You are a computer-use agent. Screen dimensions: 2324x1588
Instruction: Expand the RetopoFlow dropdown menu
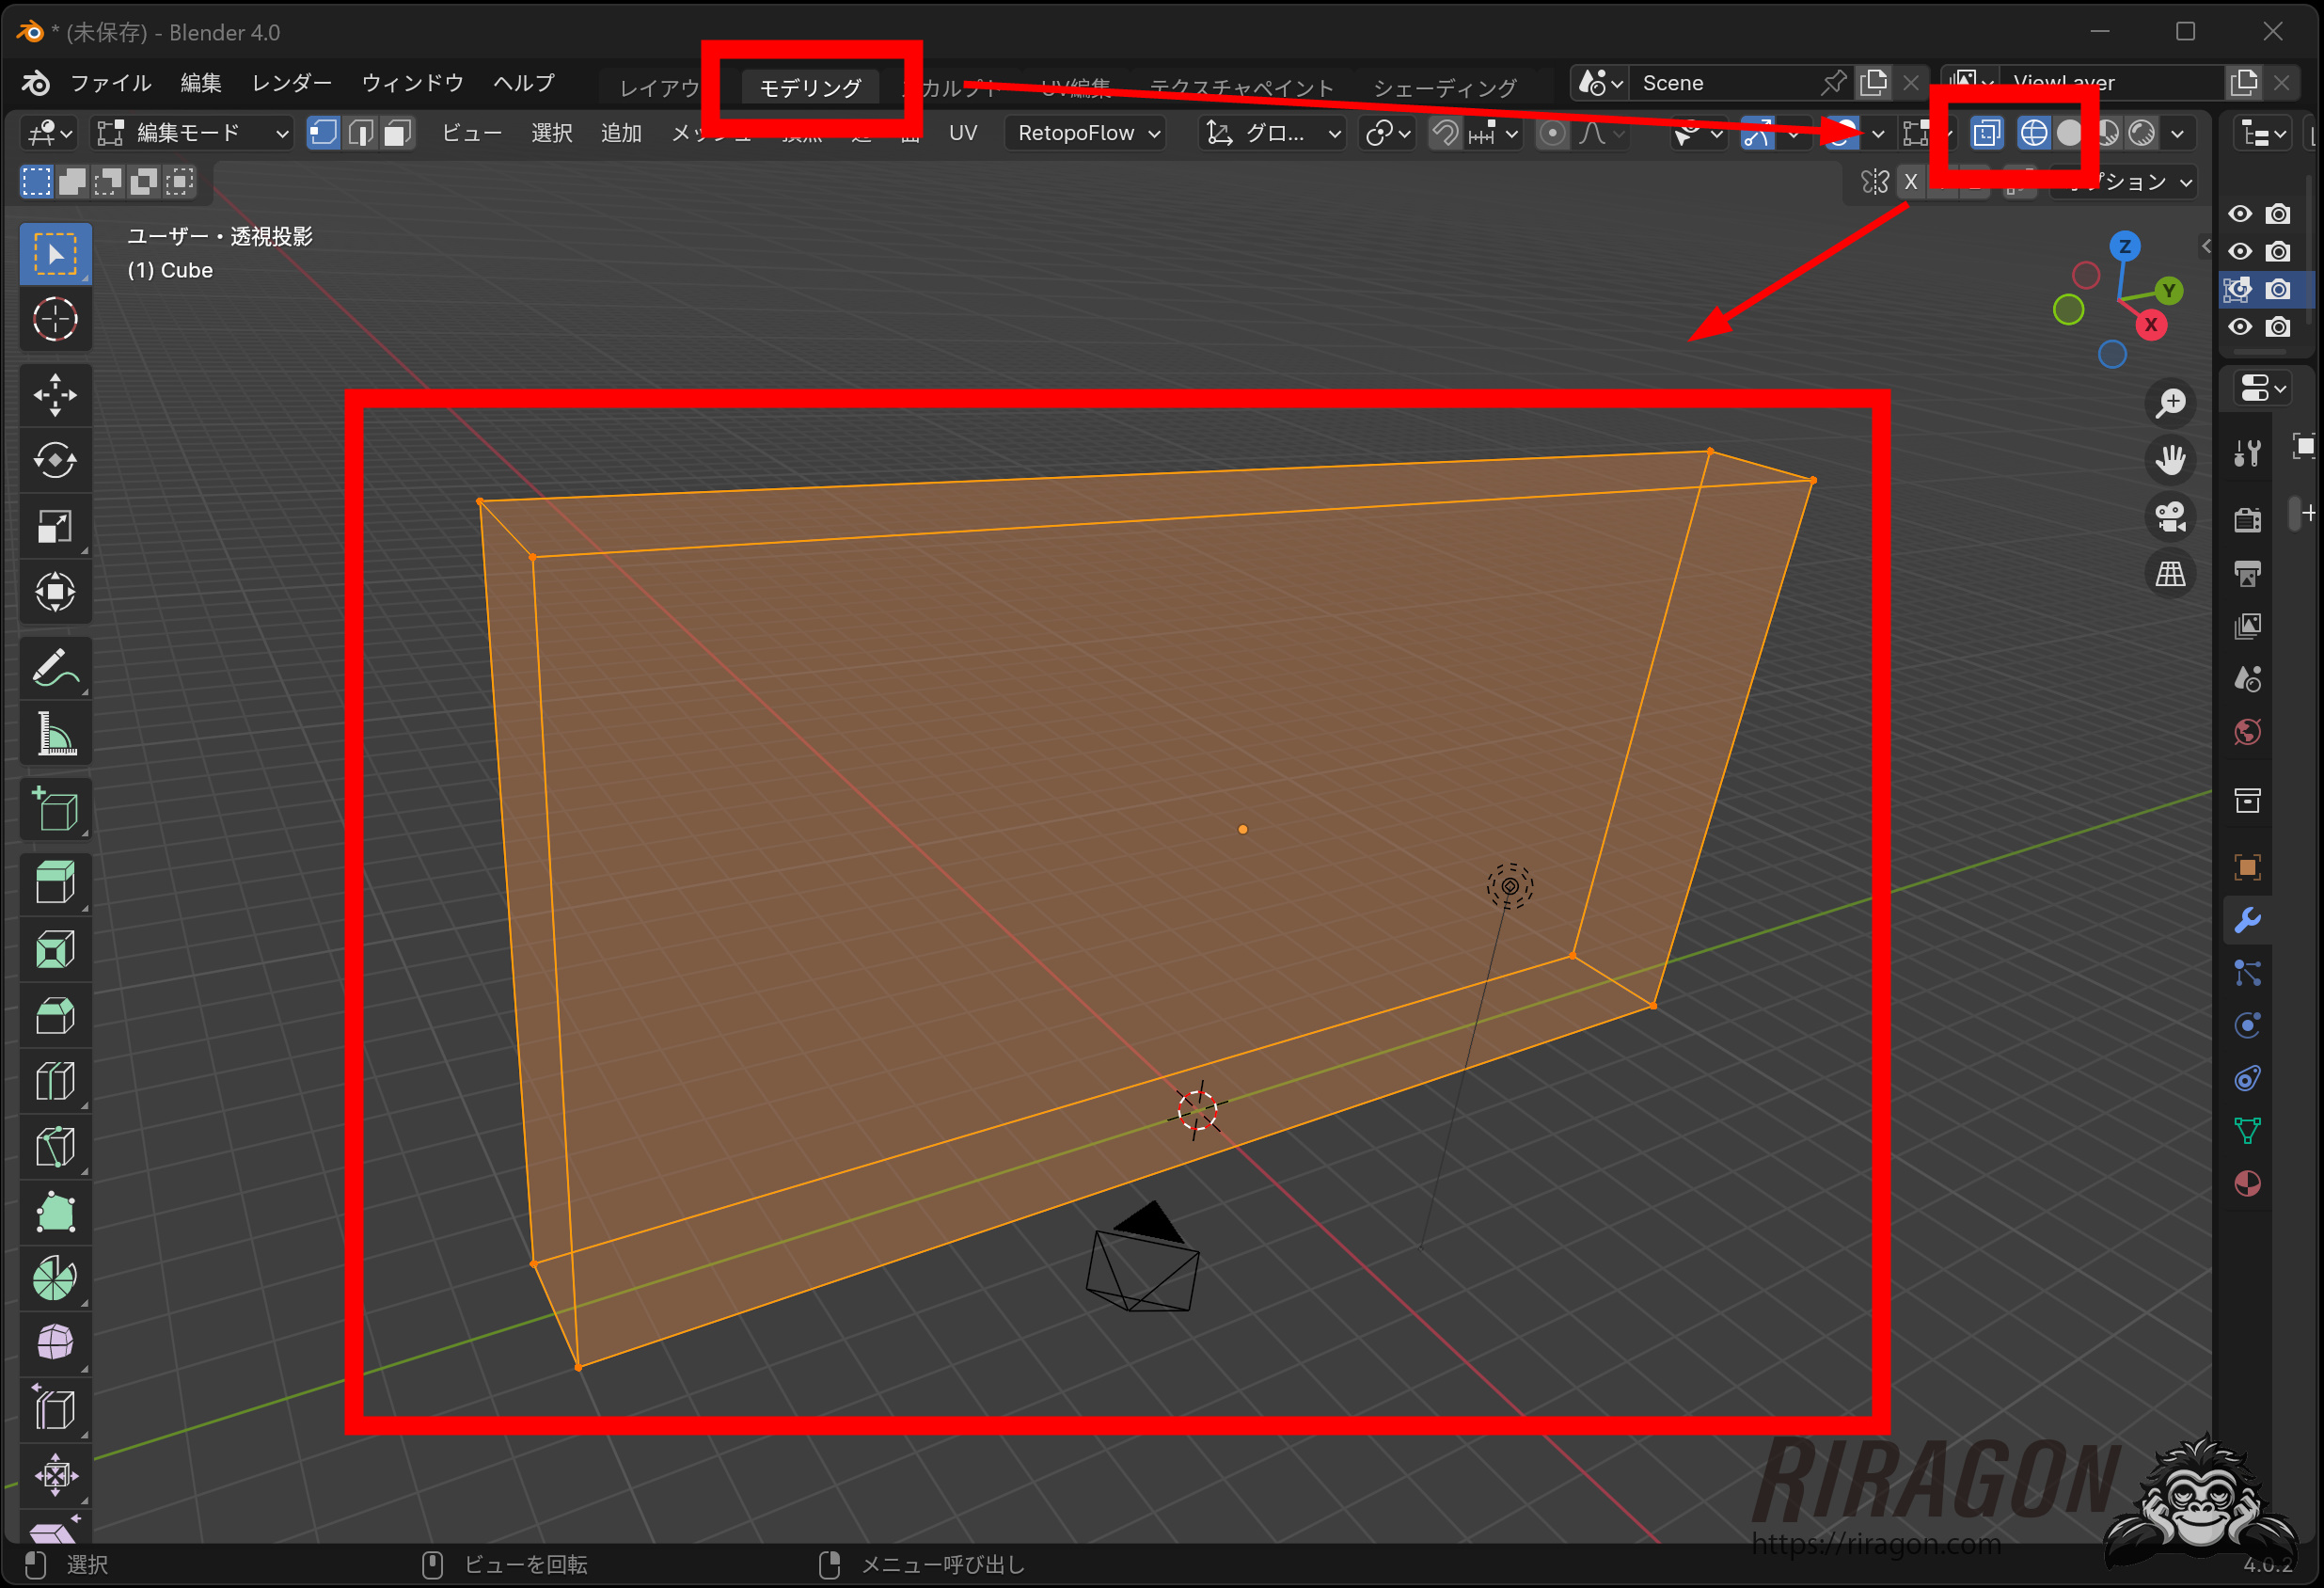pos(1087,133)
